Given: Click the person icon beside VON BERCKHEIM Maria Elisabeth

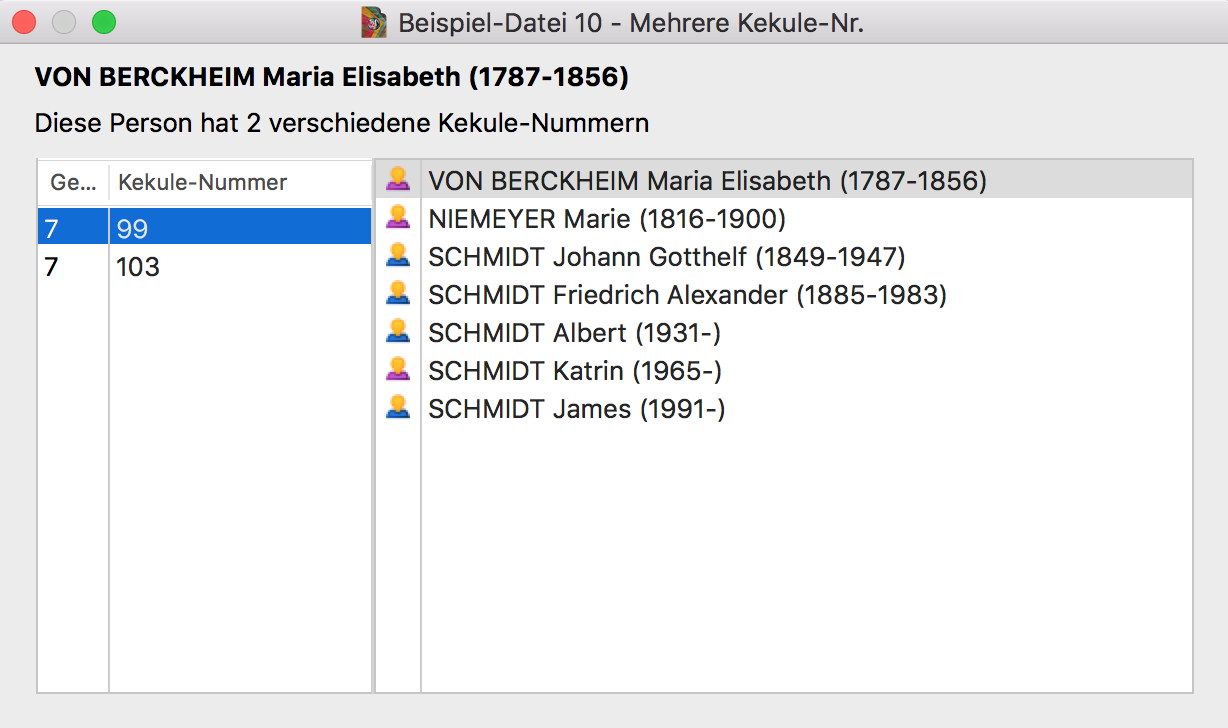Looking at the screenshot, I should (398, 180).
